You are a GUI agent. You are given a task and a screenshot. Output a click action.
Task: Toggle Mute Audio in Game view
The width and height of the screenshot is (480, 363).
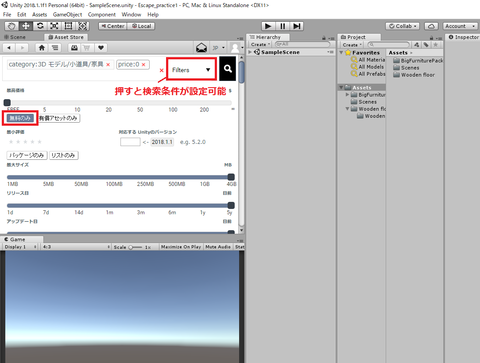(x=218, y=247)
